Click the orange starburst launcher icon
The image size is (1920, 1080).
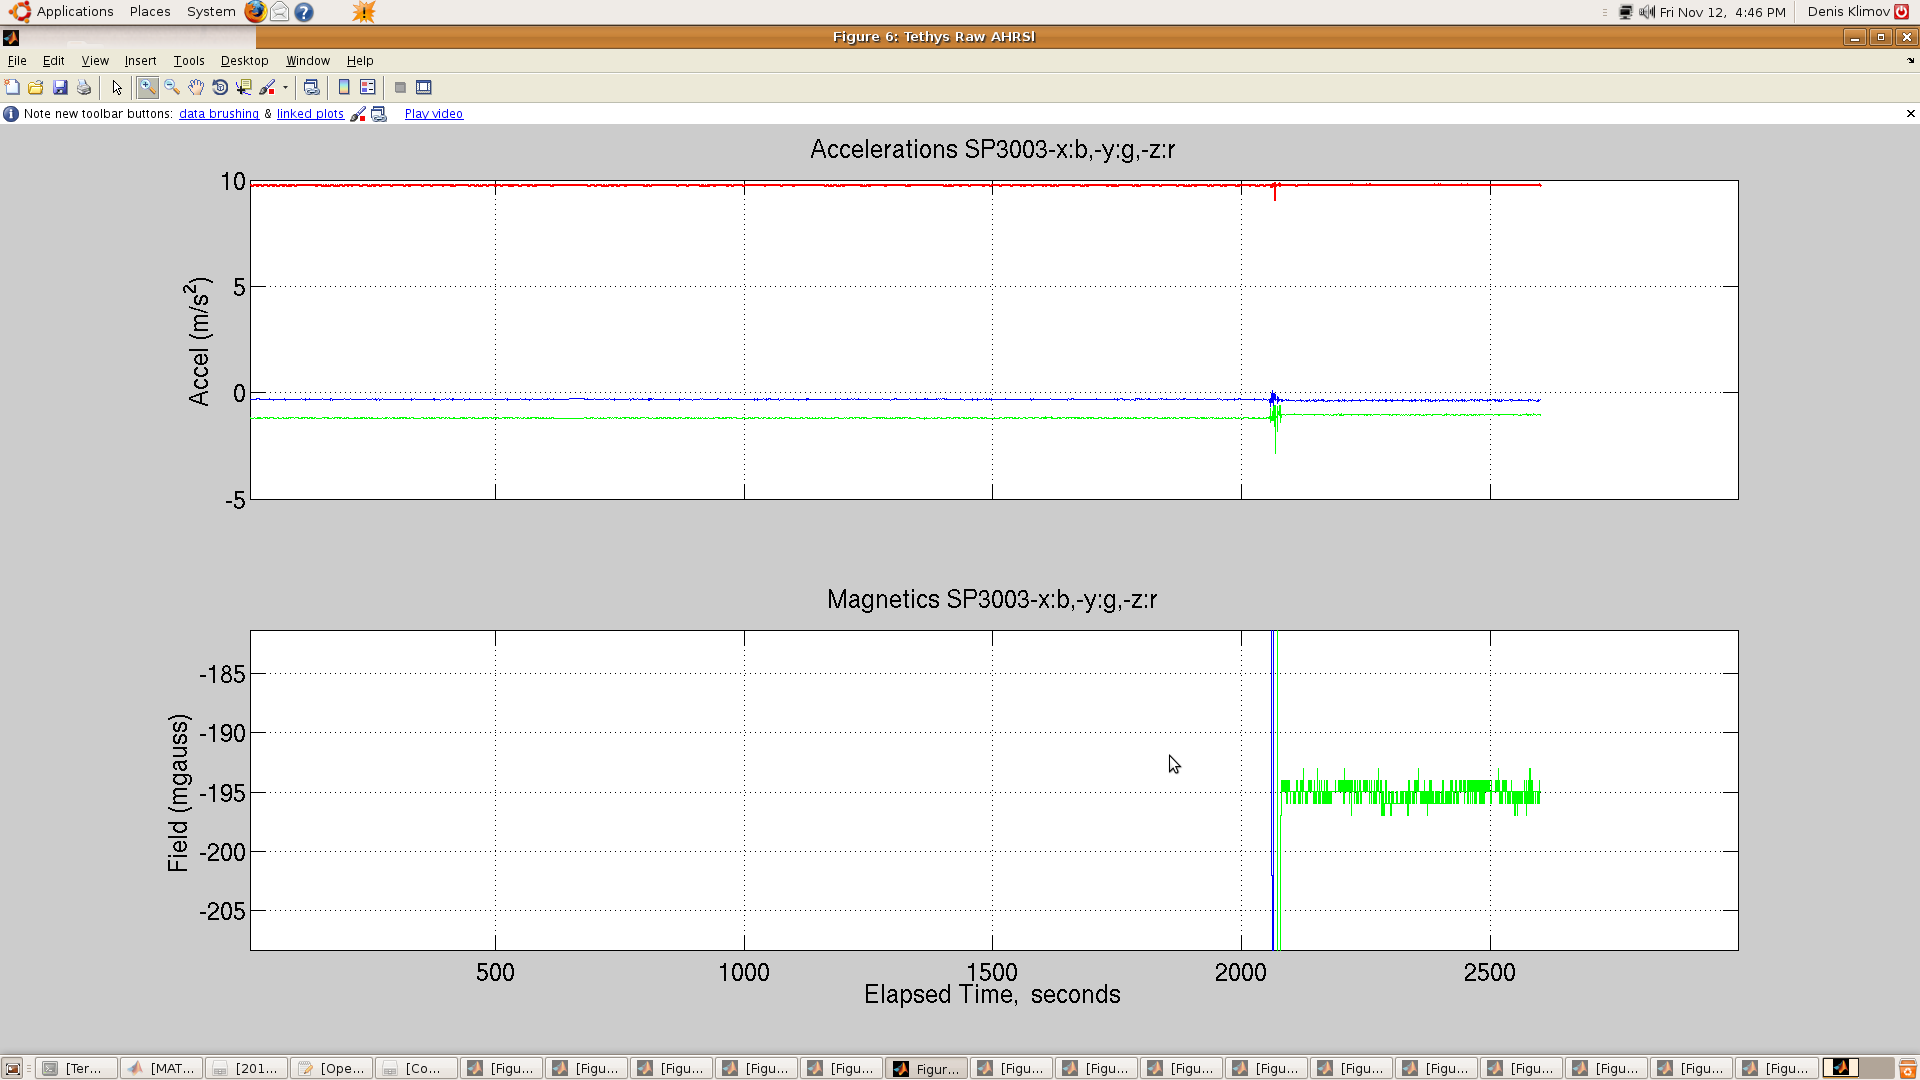click(364, 12)
